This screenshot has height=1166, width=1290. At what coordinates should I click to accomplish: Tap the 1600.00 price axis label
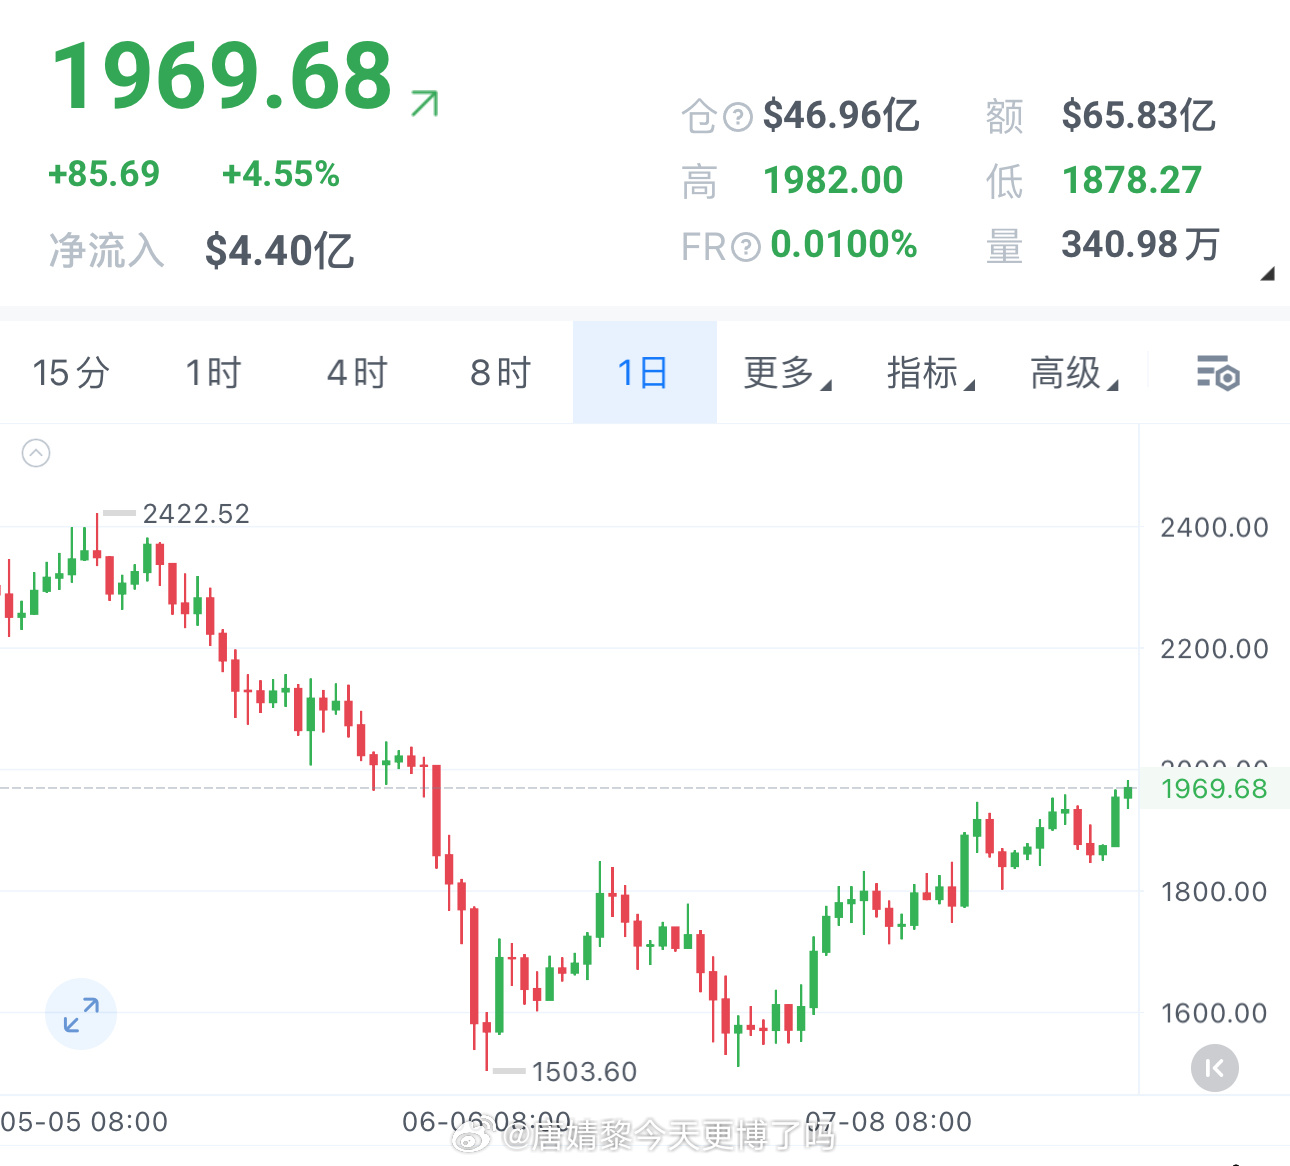point(1214,1014)
